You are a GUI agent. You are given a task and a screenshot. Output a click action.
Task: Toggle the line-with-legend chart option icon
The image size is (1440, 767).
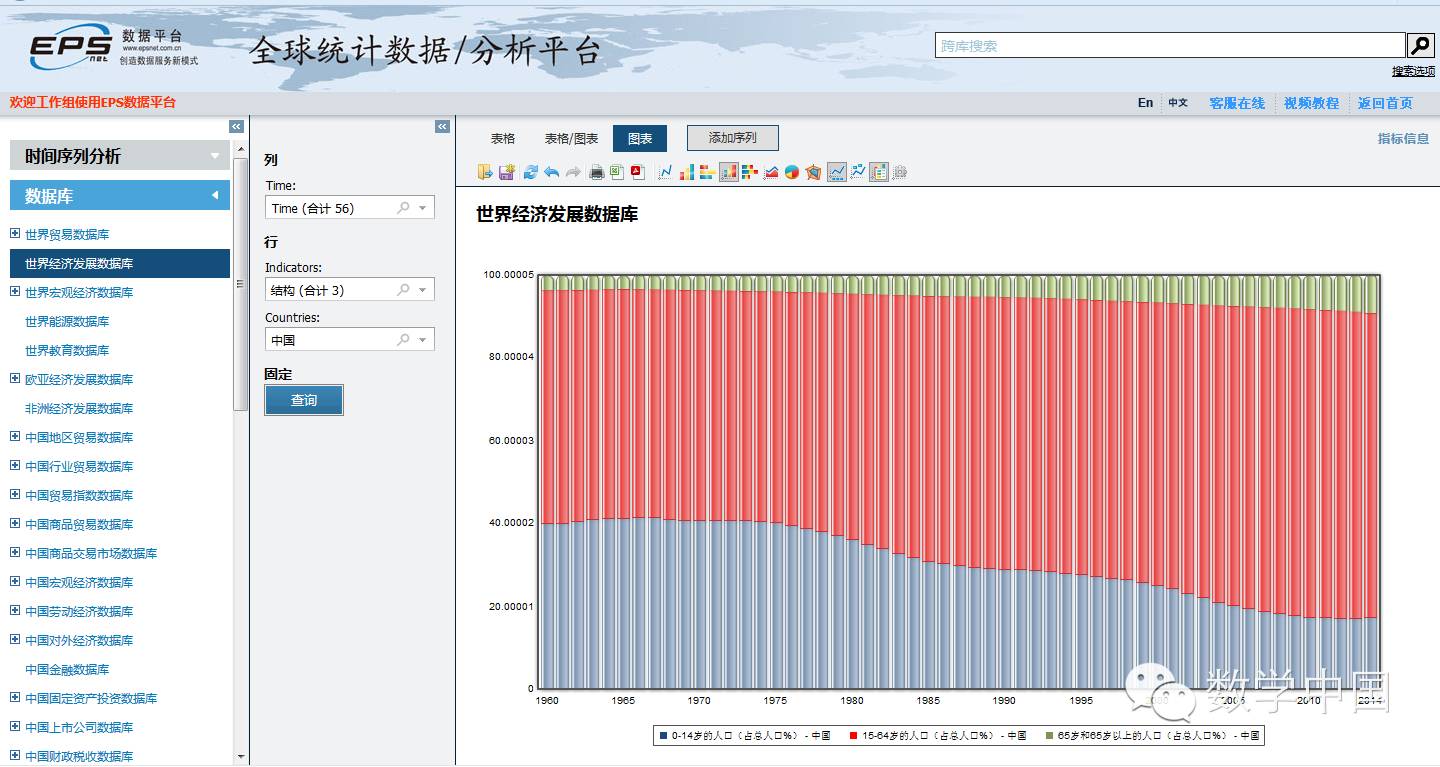coord(837,172)
